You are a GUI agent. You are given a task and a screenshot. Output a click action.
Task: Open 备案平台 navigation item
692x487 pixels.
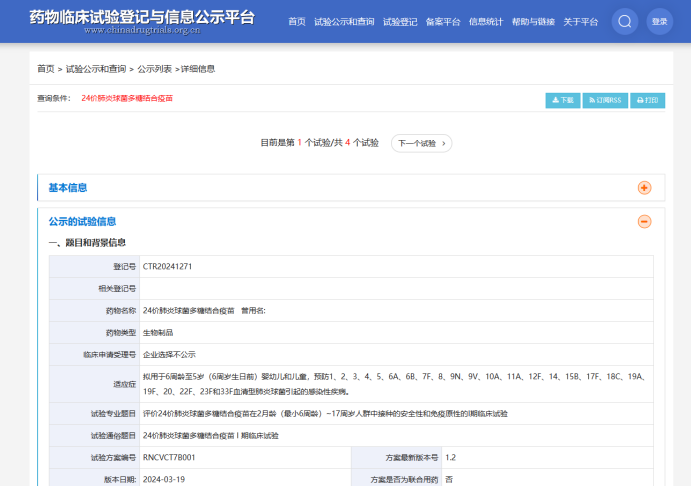coord(443,22)
